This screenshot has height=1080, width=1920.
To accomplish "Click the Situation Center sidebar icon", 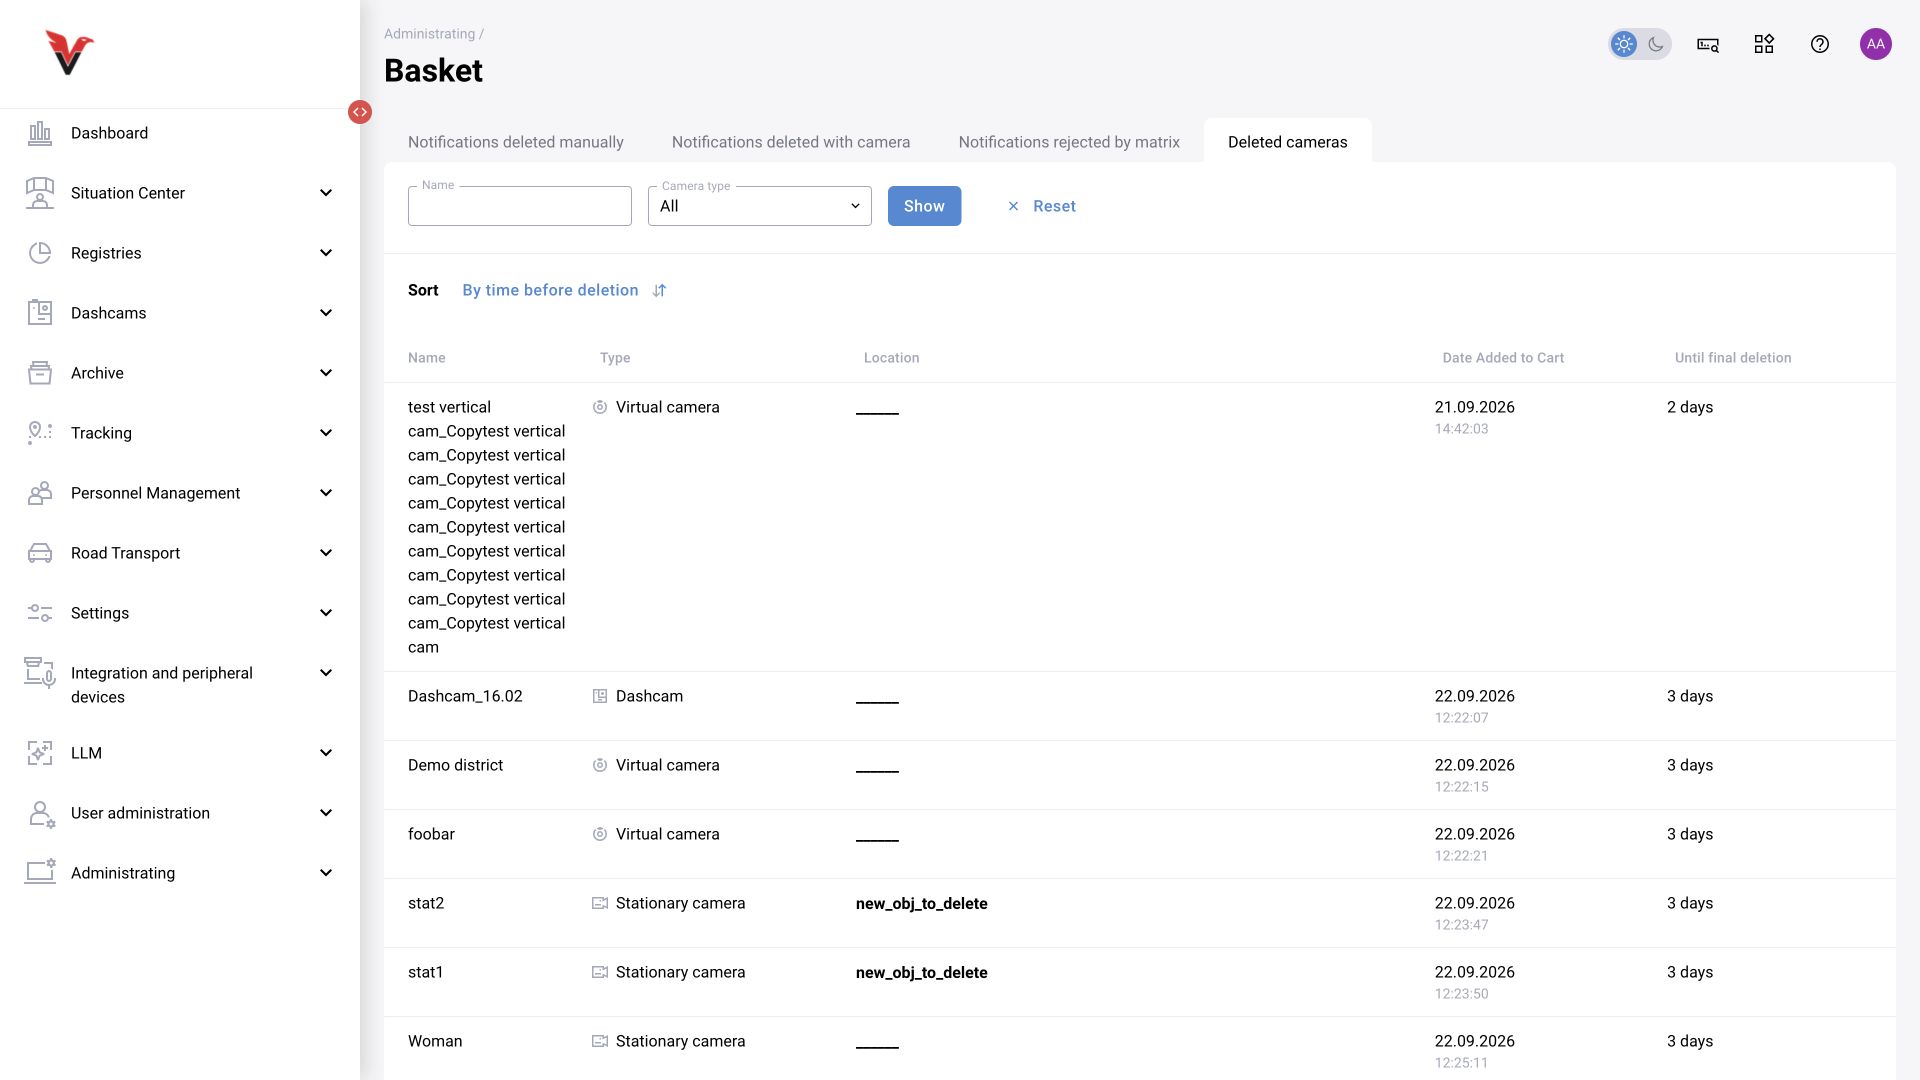I will click(40, 193).
